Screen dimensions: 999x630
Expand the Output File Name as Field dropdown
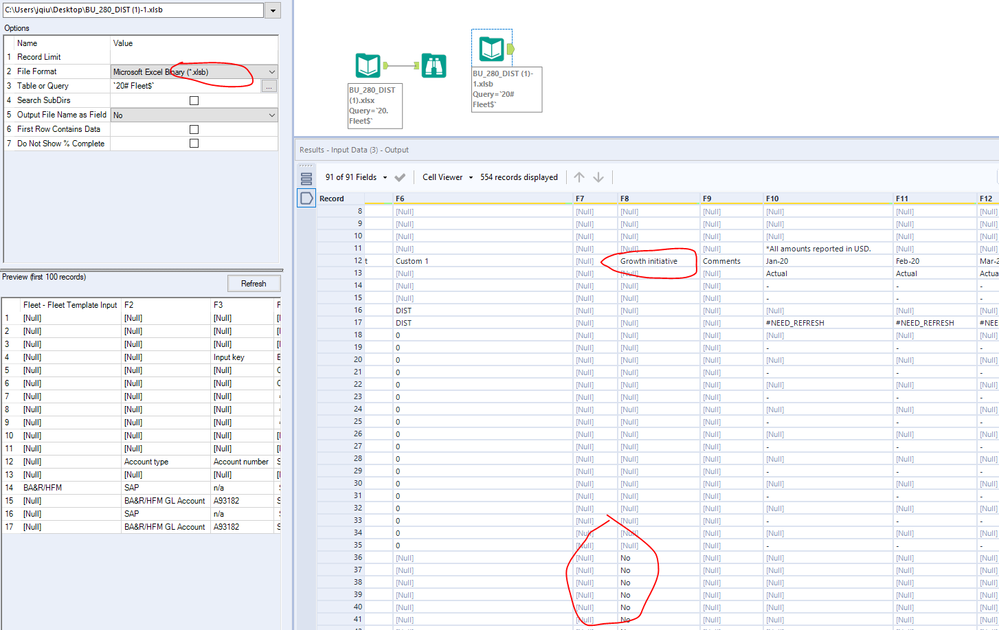(272, 115)
